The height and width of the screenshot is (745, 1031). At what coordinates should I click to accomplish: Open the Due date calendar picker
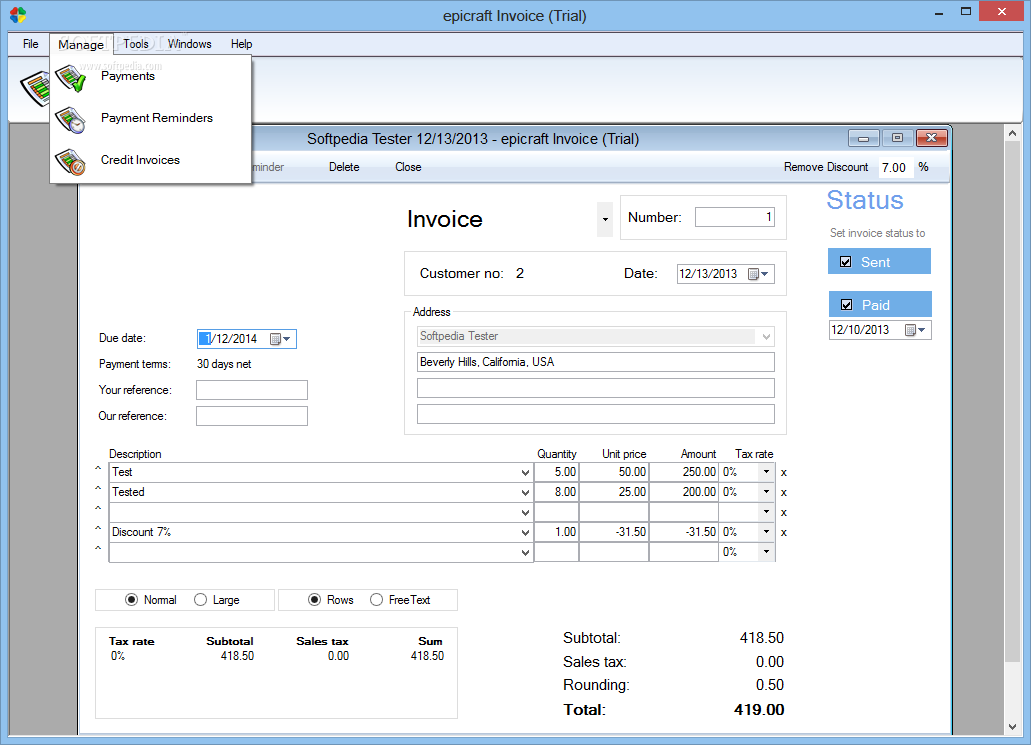280,339
